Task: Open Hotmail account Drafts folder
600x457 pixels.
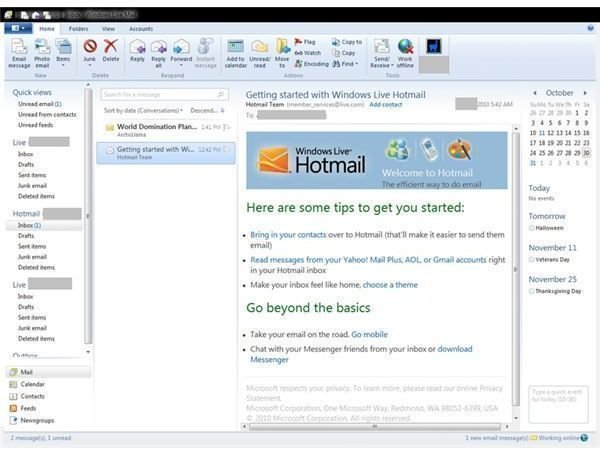Action: click(x=26, y=236)
